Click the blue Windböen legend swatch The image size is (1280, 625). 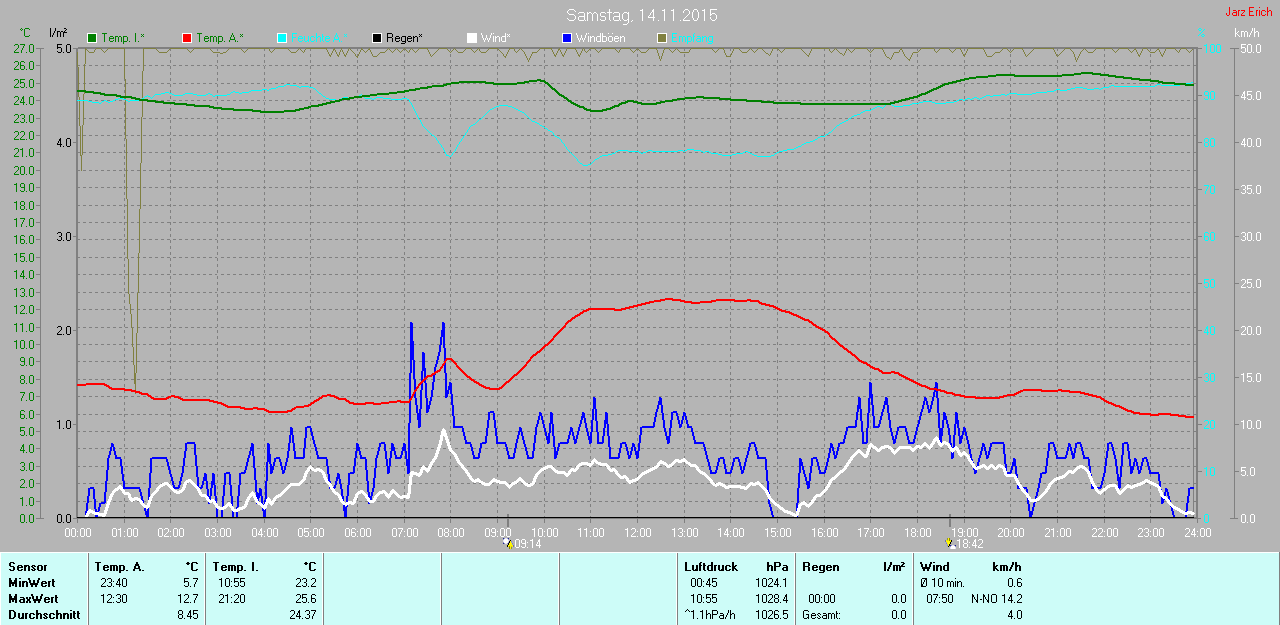pos(566,38)
